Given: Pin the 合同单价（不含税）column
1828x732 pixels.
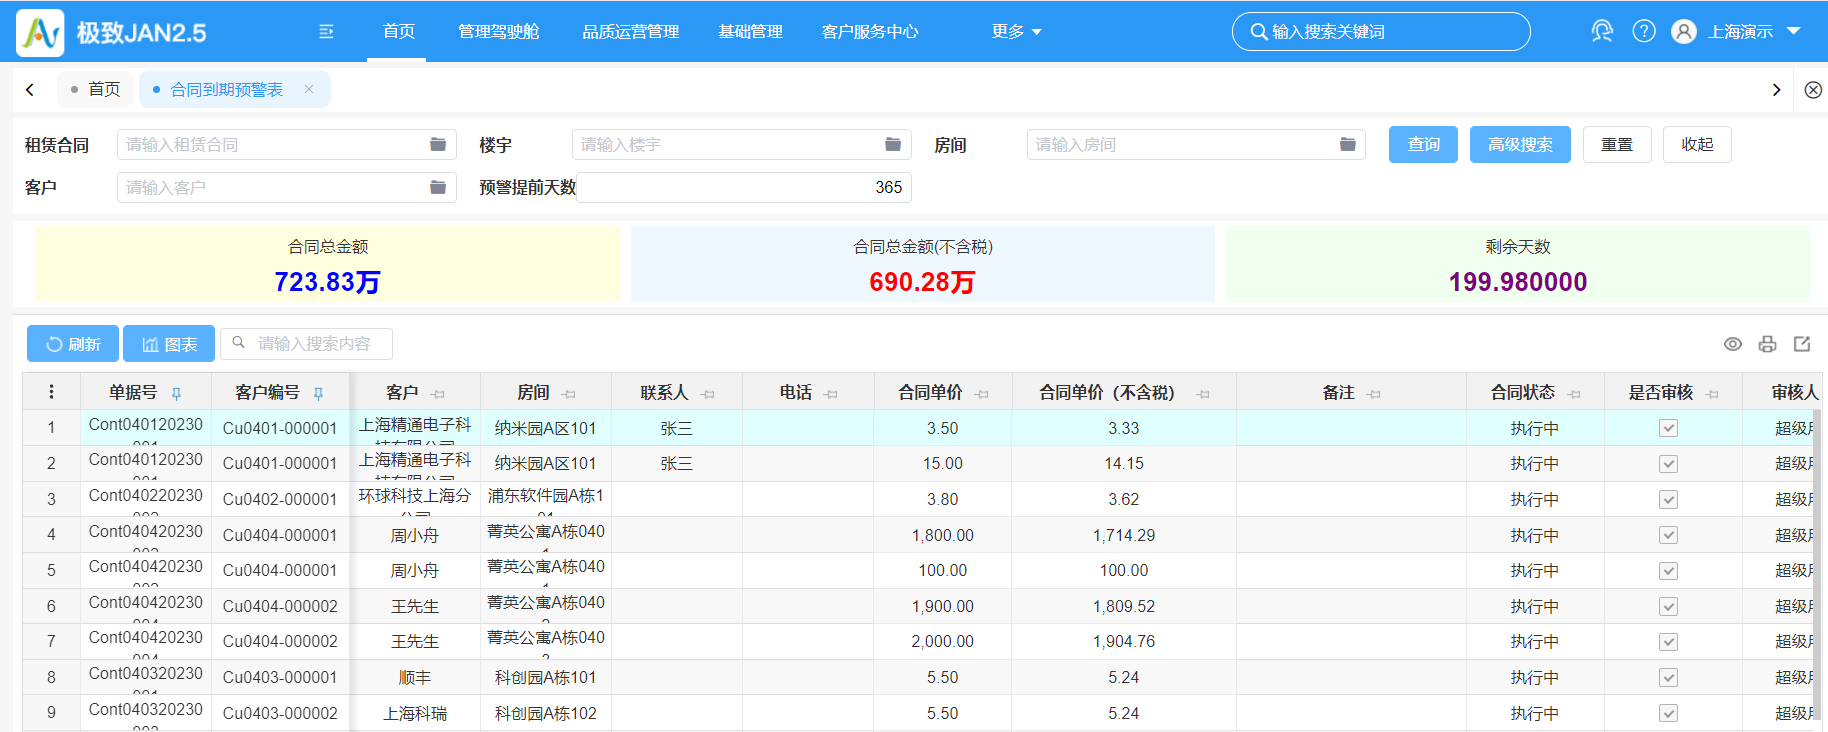Looking at the screenshot, I should [x=1203, y=394].
